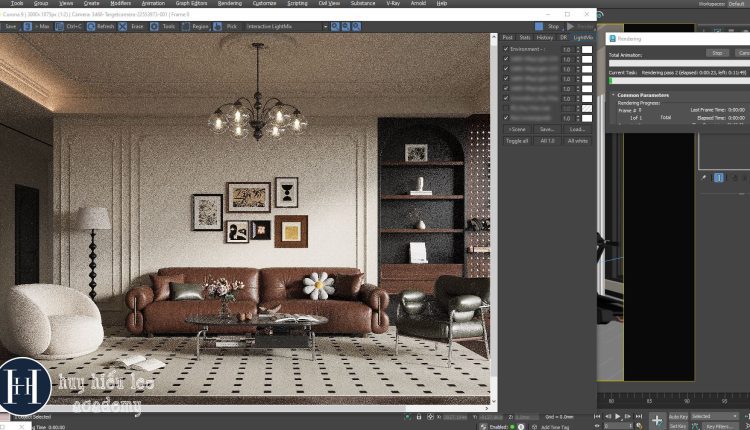Image resolution: width=750 pixels, height=430 pixels.
Task: Click the Render play arrow icon
Action: click(571, 27)
